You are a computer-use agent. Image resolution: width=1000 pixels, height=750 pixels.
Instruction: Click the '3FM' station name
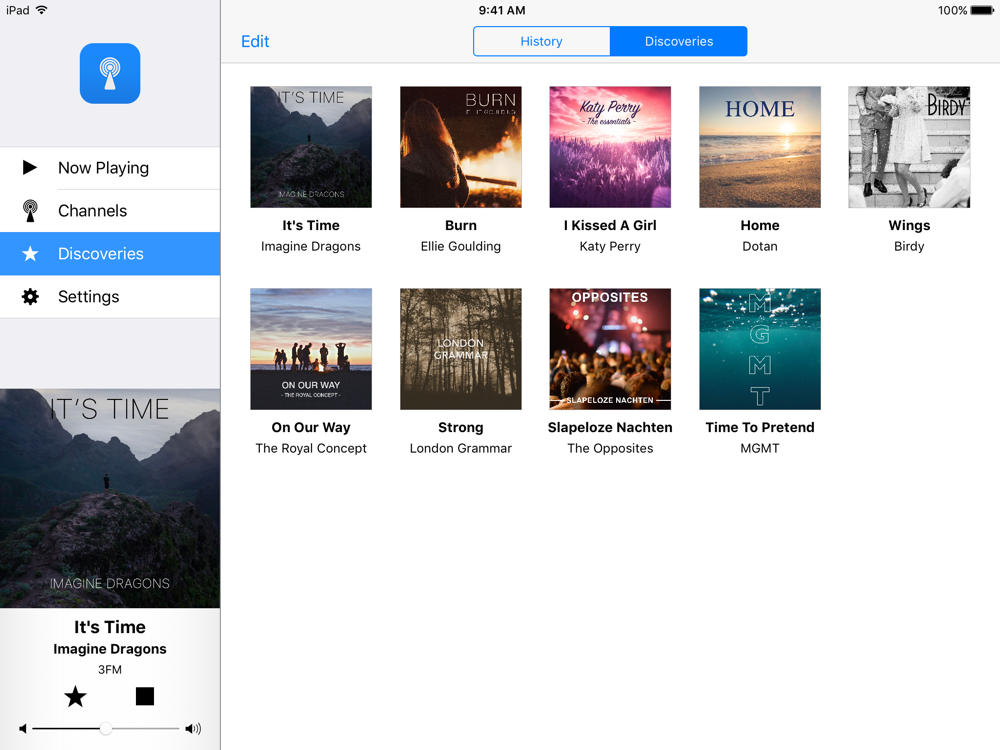click(110, 670)
